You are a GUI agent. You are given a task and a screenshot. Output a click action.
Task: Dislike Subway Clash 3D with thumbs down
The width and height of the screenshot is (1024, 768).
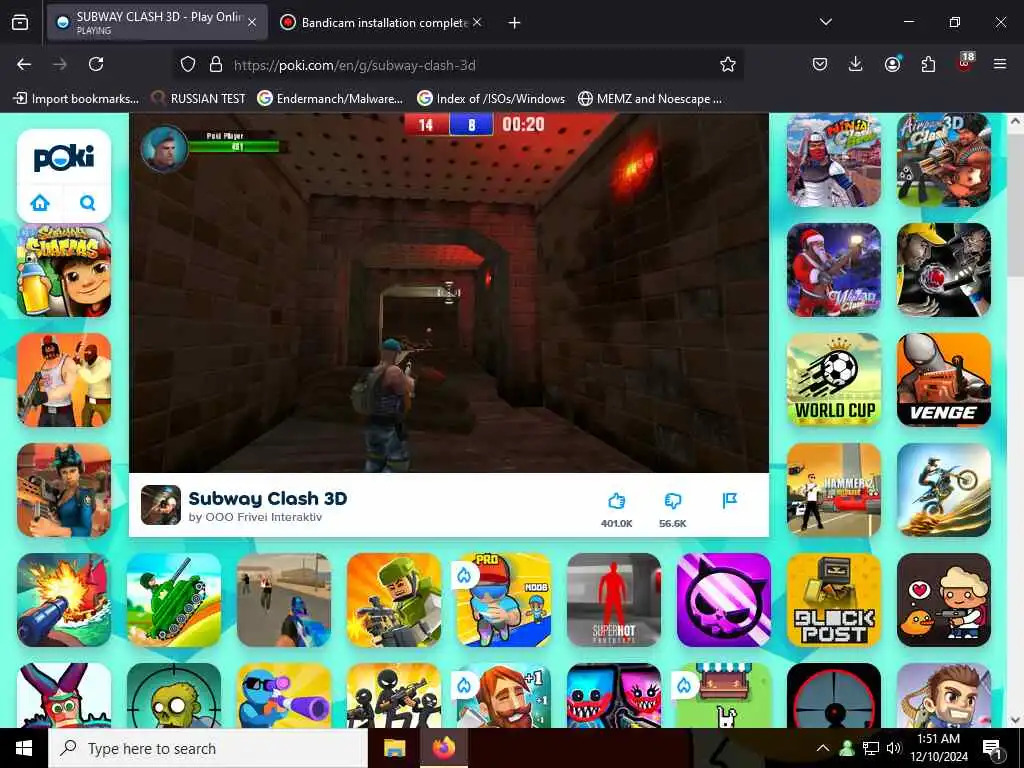click(673, 501)
